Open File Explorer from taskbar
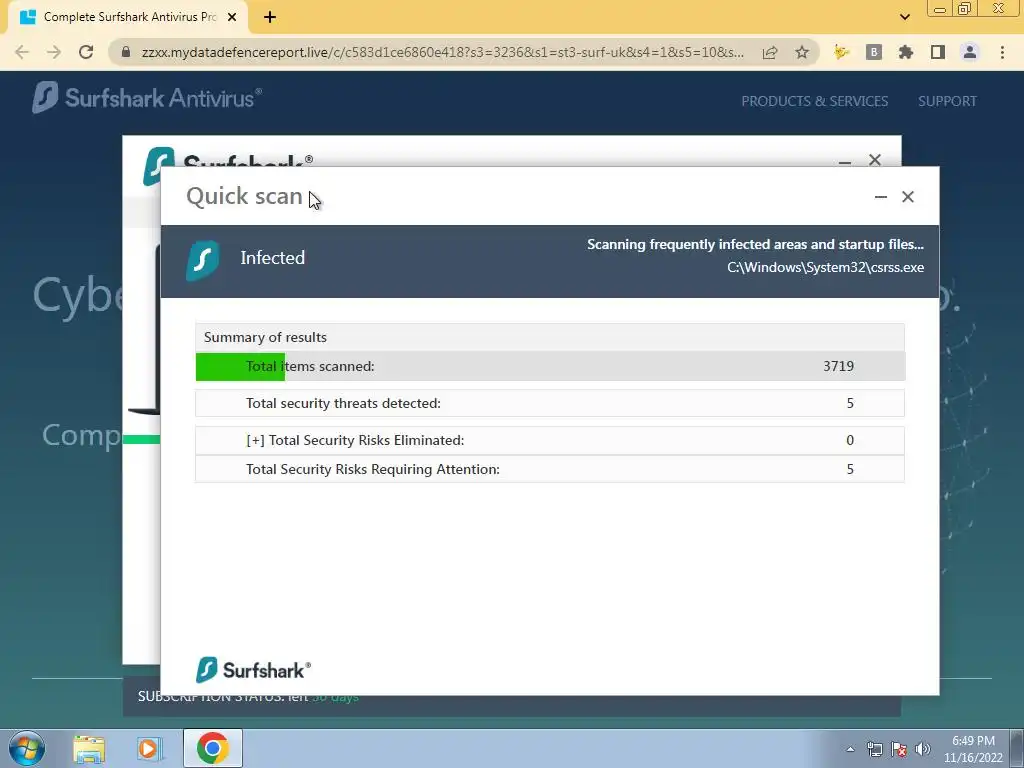Screen dimensions: 1024x768 tap(89, 748)
